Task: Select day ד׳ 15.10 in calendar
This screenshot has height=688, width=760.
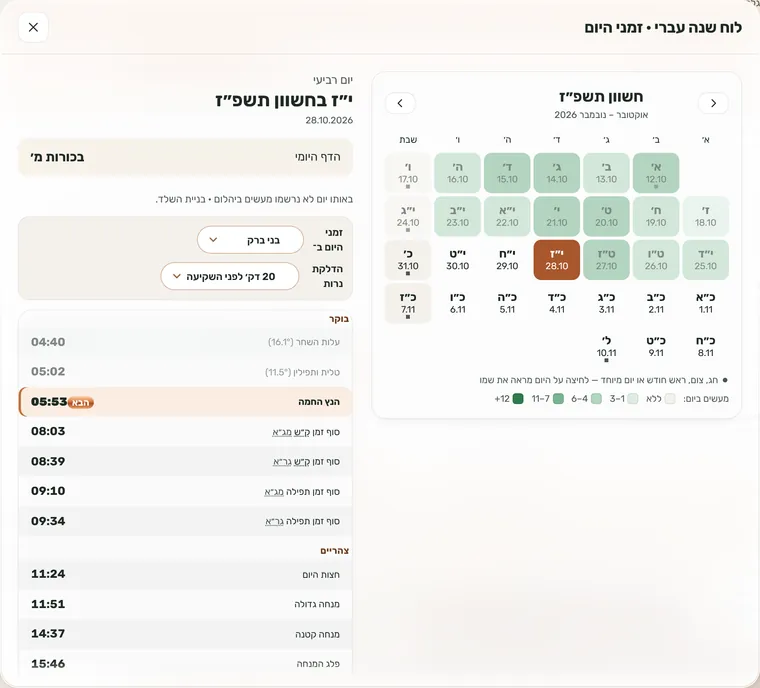Action: point(507,173)
